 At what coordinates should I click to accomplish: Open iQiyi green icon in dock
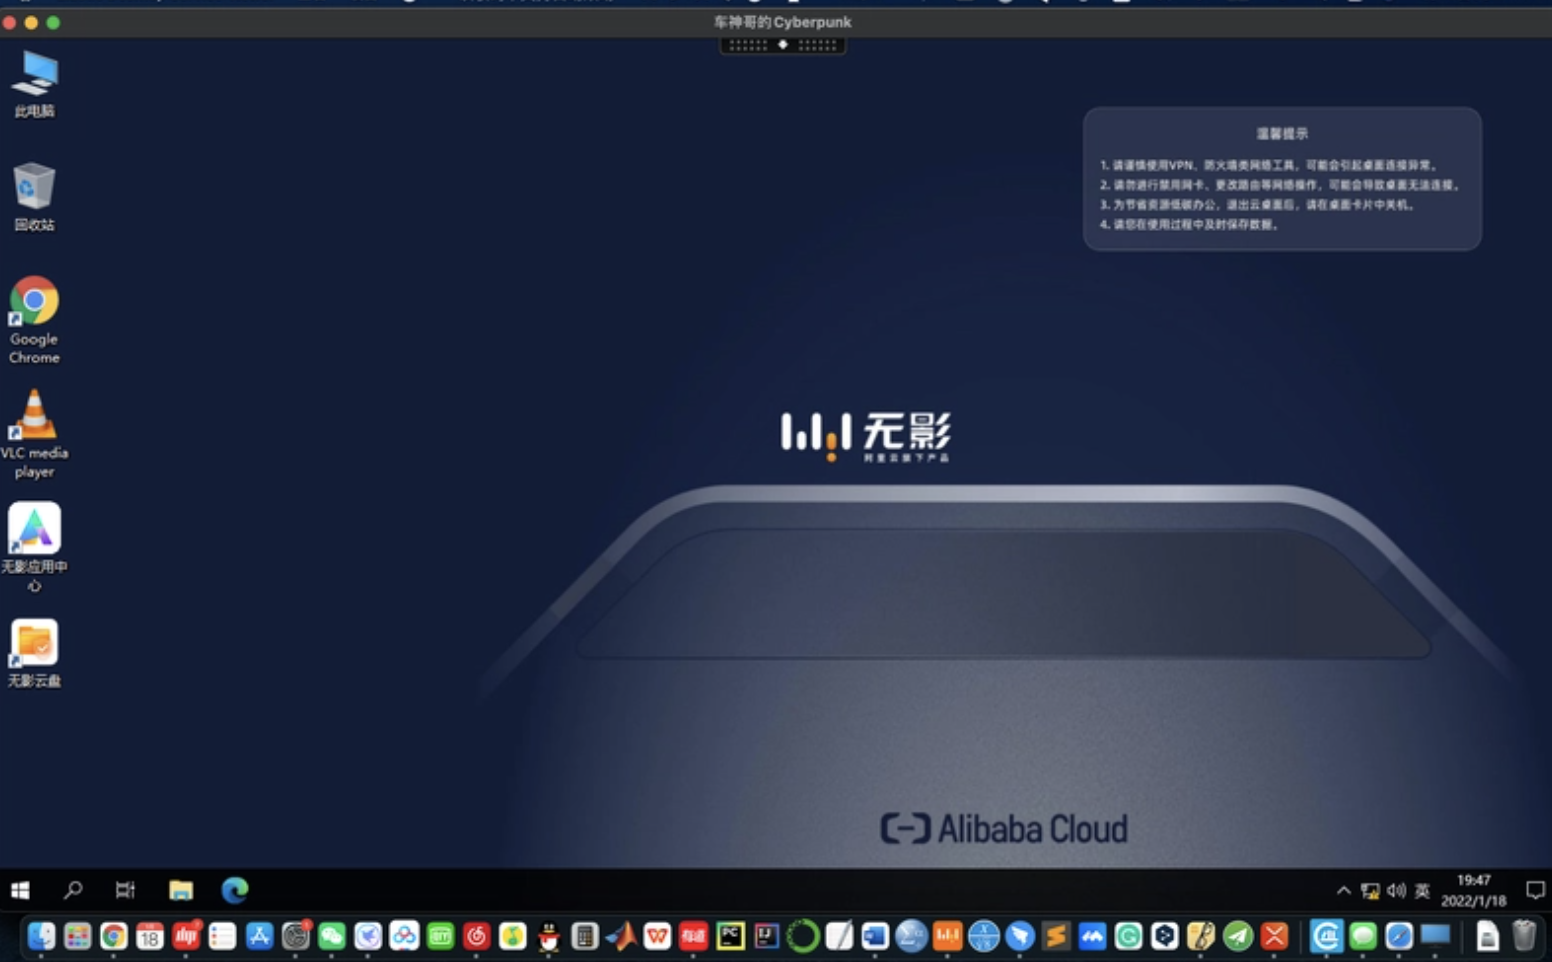pos(440,936)
